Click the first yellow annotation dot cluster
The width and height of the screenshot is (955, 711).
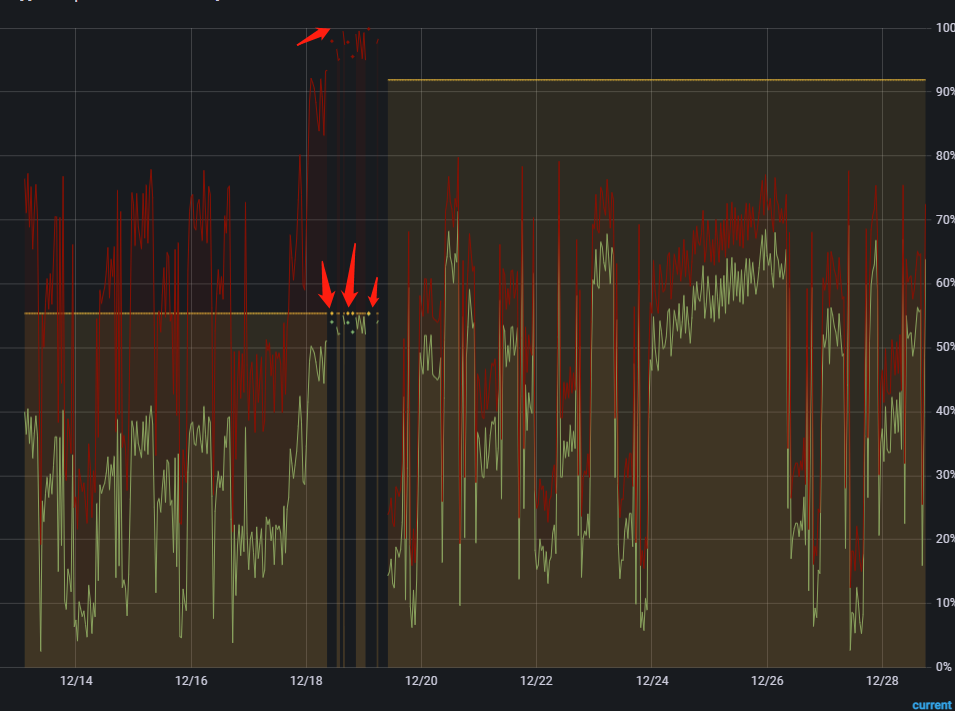tap(331, 313)
